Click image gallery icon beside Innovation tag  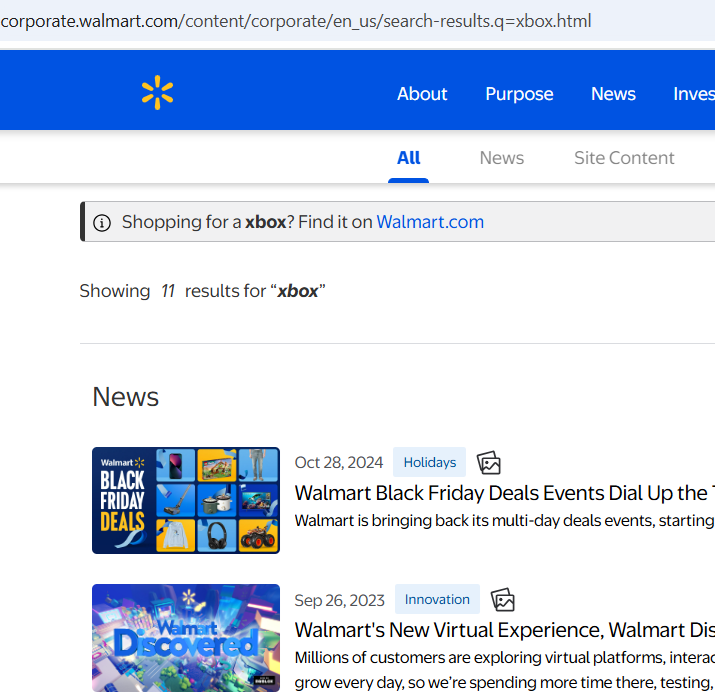pos(503,600)
